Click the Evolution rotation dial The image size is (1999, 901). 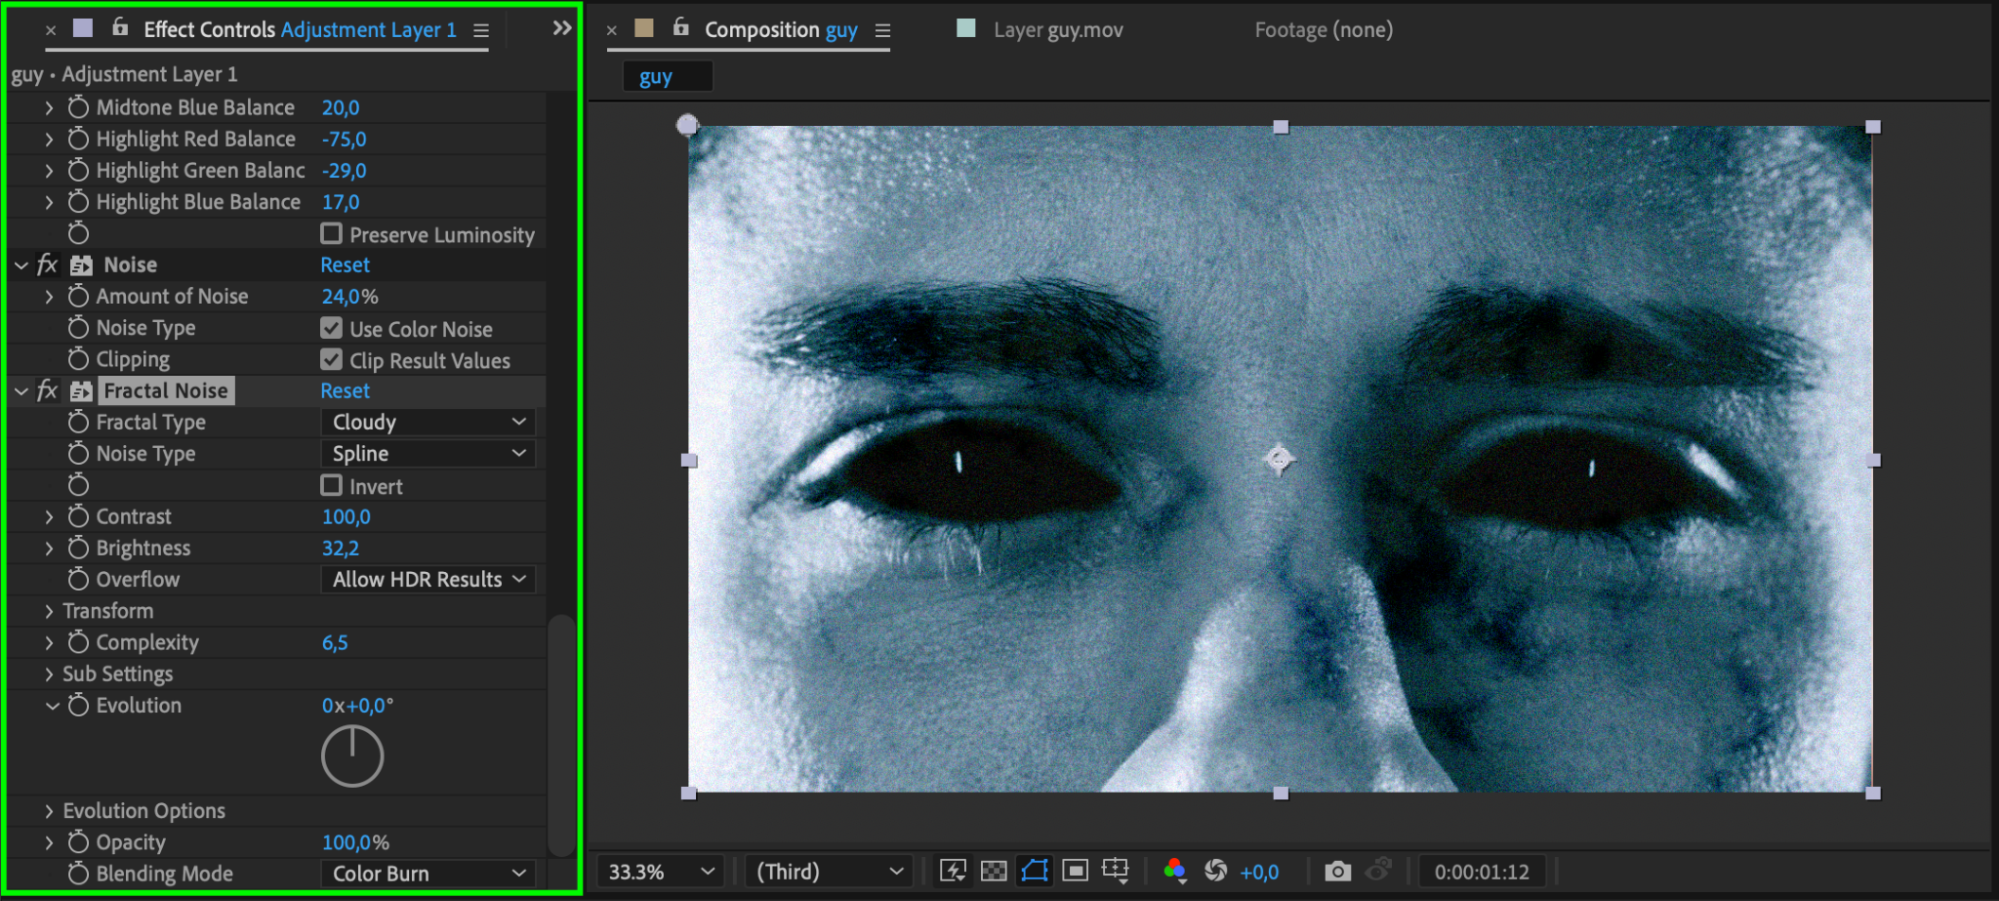352,756
